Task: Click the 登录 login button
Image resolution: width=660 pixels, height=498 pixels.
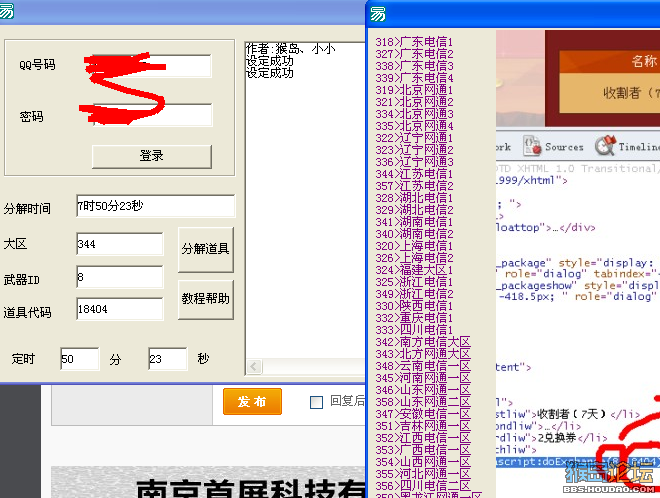Action: (x=152, y=157)
